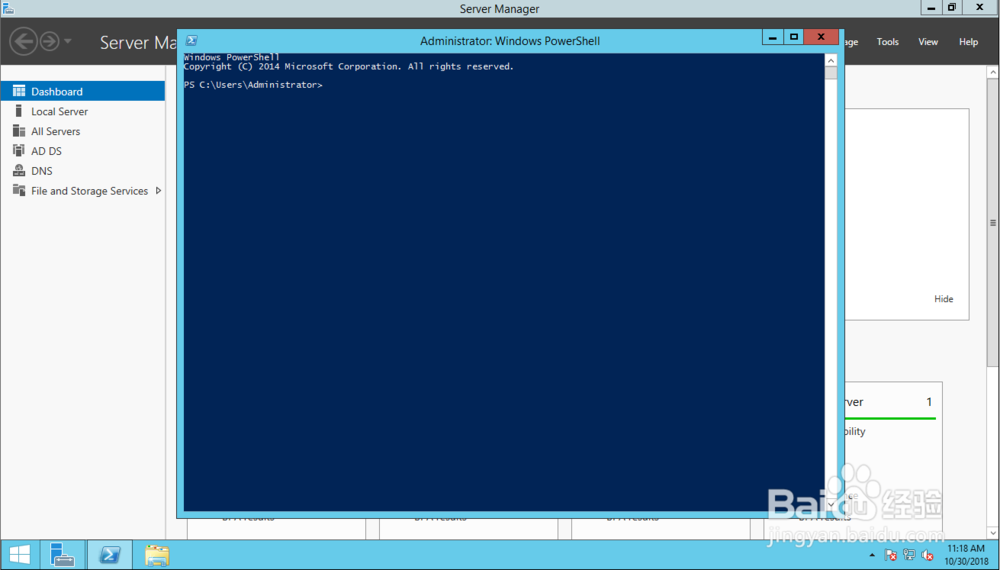1000x570 pixels.
Task: Click PowerShell scrollbar up arrow
Action: [831, 60]
